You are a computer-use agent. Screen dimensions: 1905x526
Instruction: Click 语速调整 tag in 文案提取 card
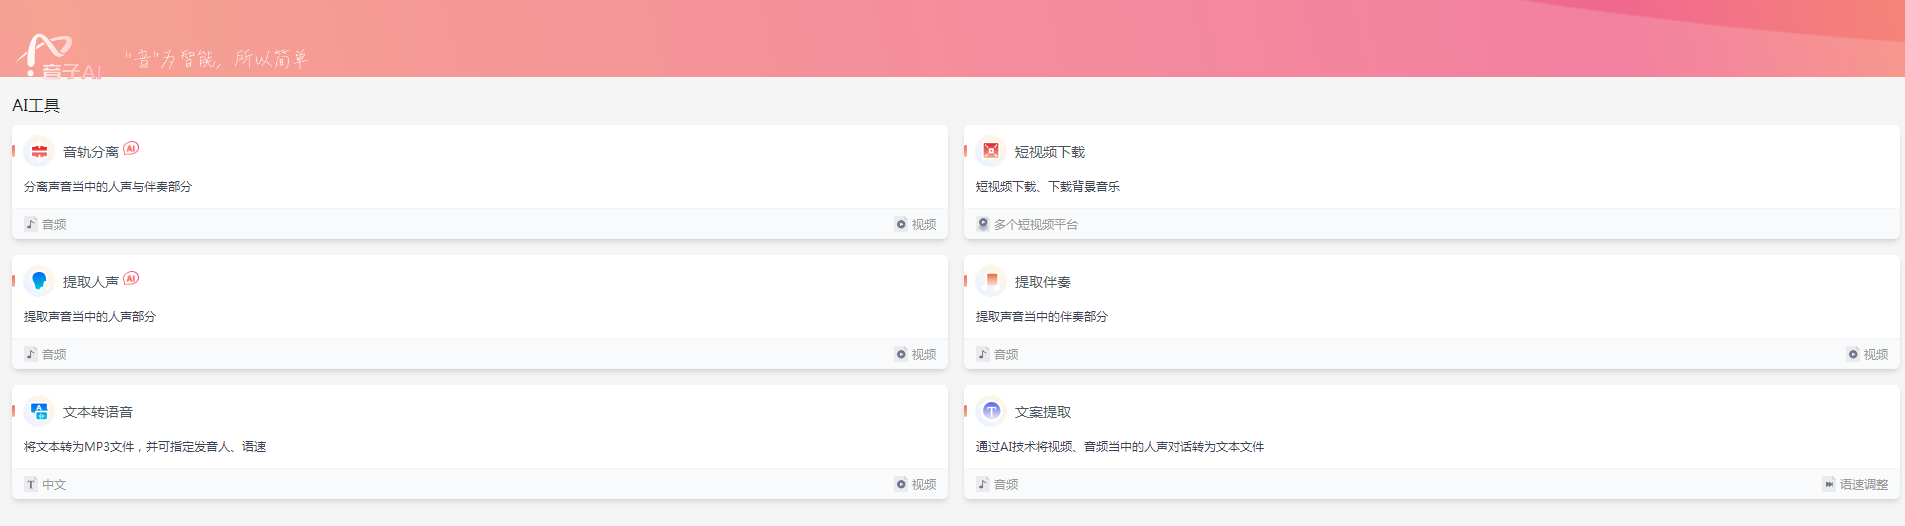click(x=1863, y=484)
